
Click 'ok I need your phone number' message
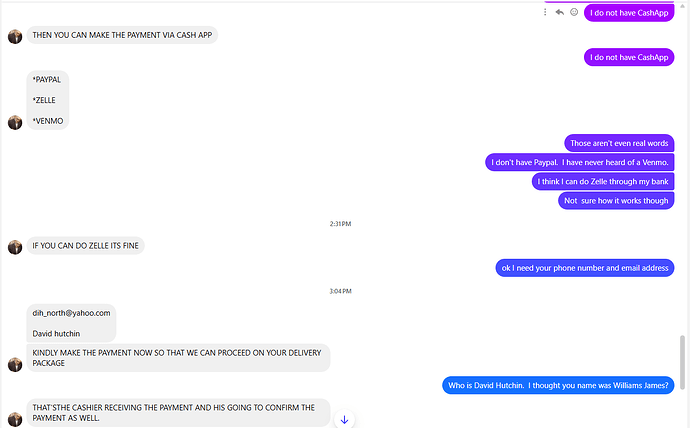click(x=585, y=268)
